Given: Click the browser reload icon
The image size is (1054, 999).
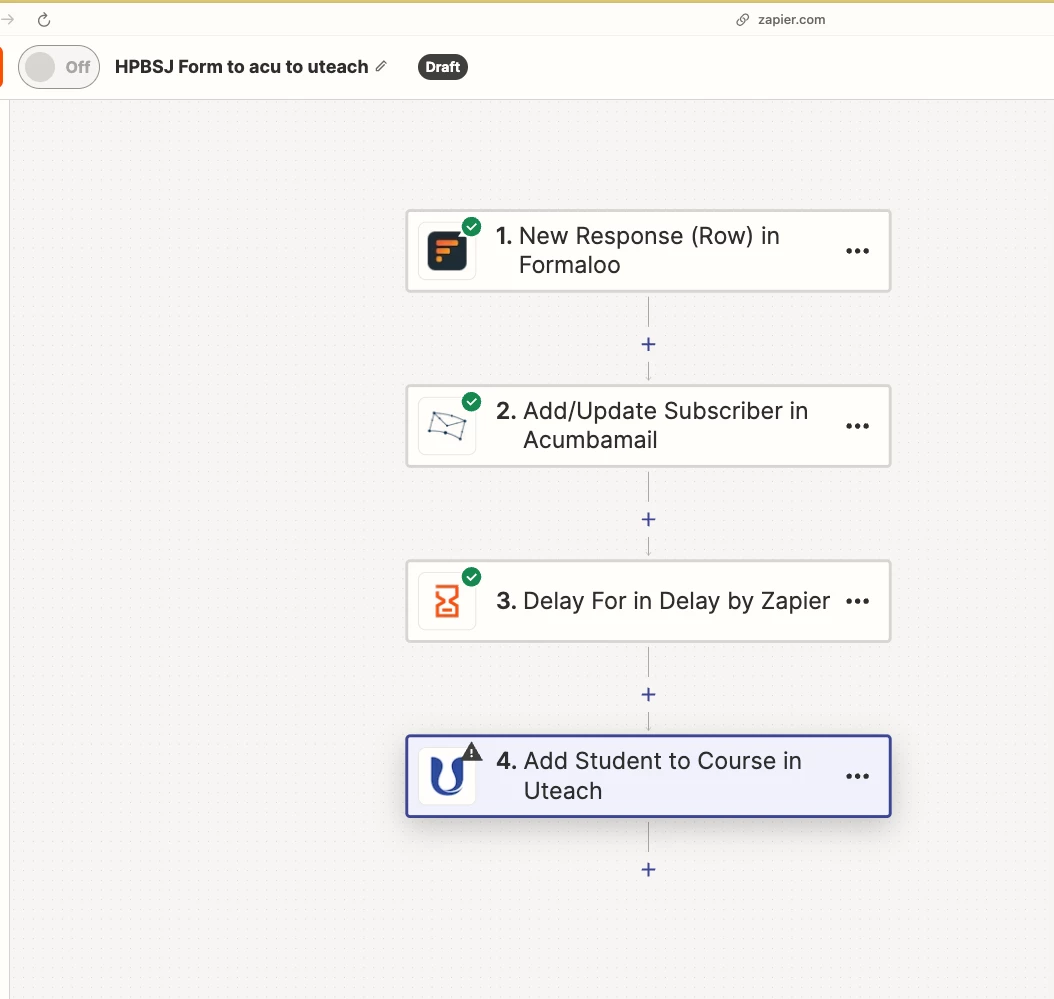Looking at the screenshot, I should (44, 19).
